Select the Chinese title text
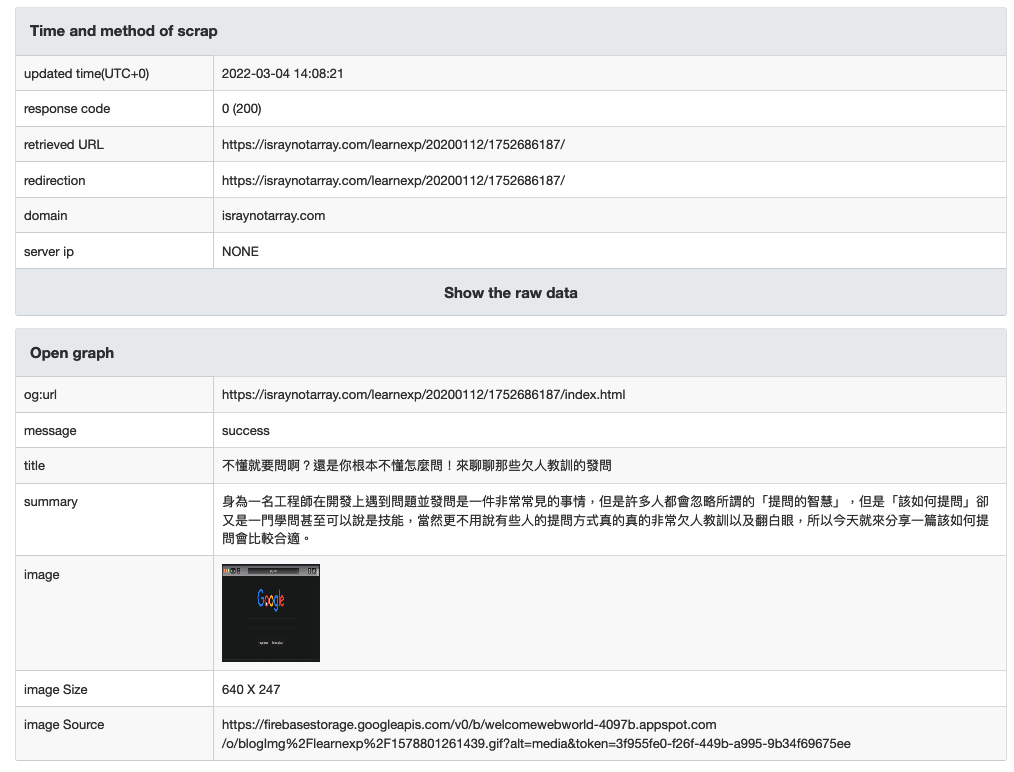 416,466
